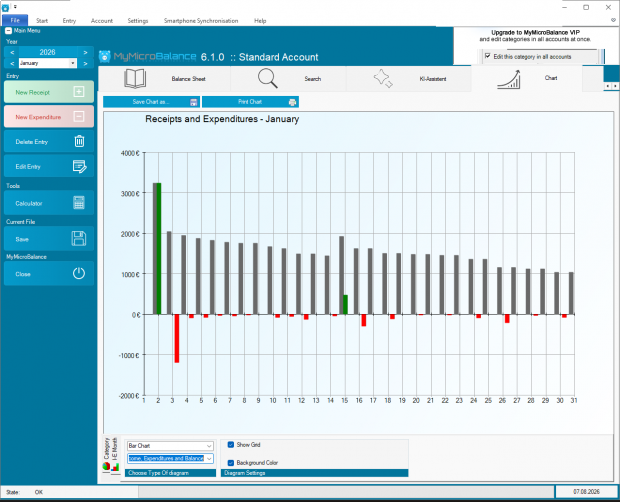Screen dimensions: 620x502
Task: Open the Settings ribbon tab
Action: coord(138,21)
